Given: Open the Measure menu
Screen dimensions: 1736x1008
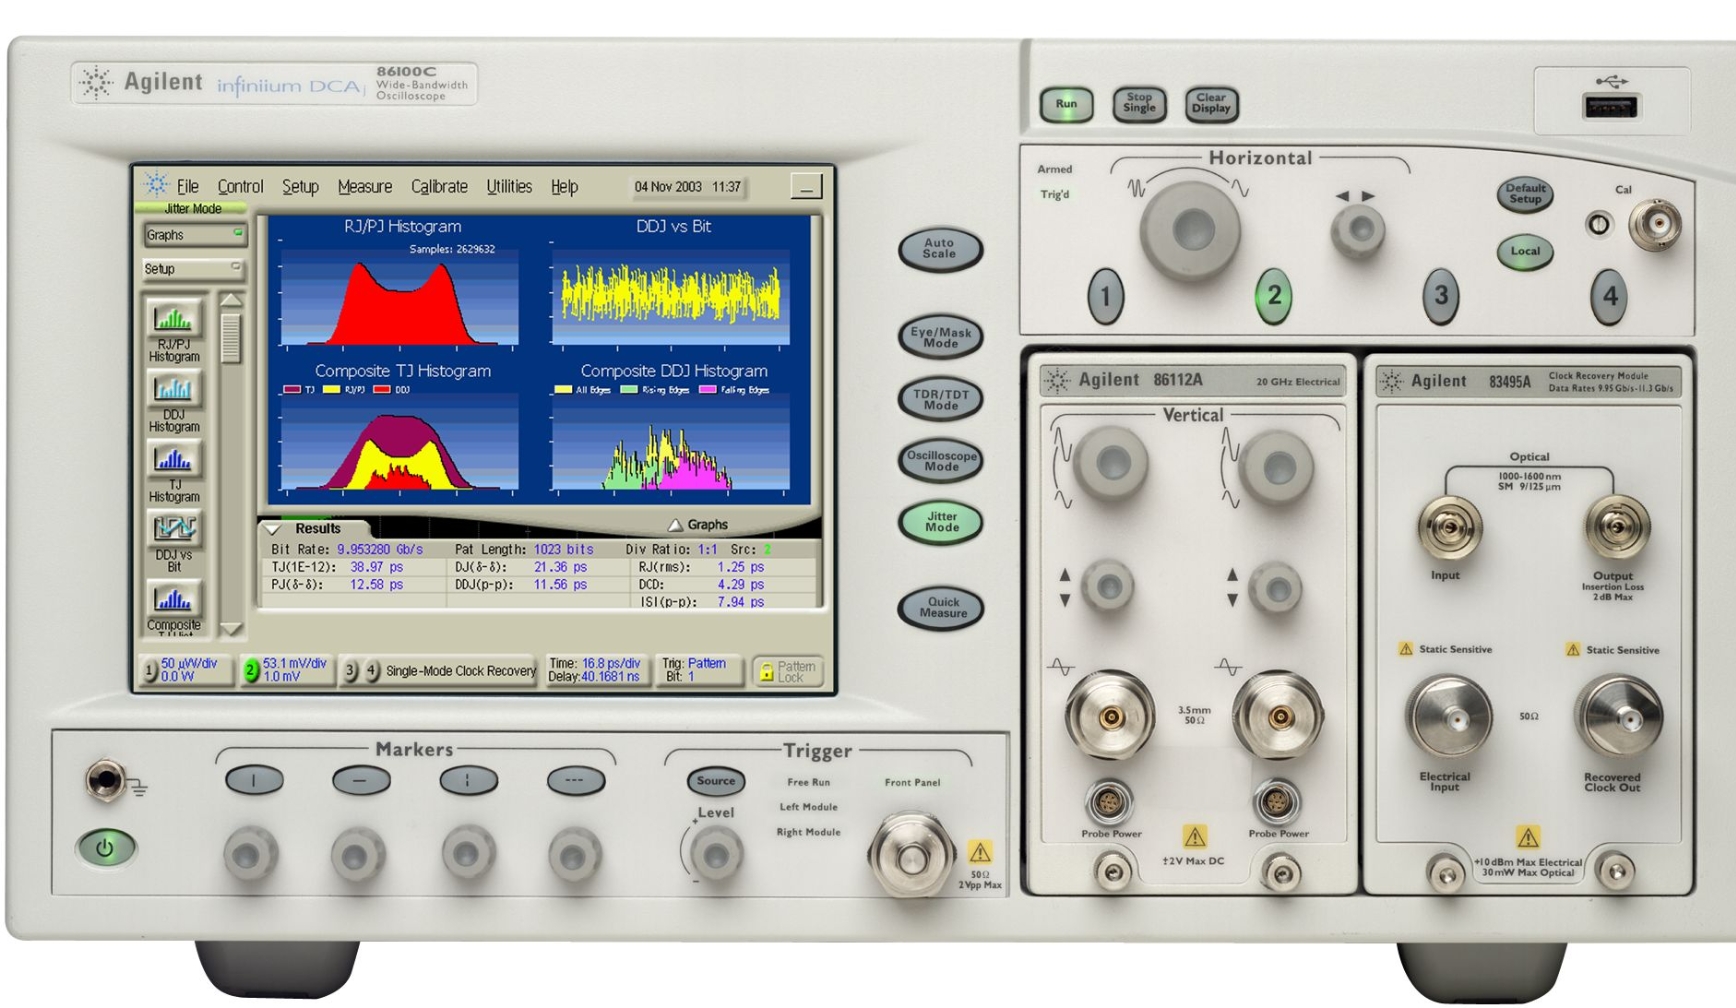Looking at the screenshot, I should point(364,187).
